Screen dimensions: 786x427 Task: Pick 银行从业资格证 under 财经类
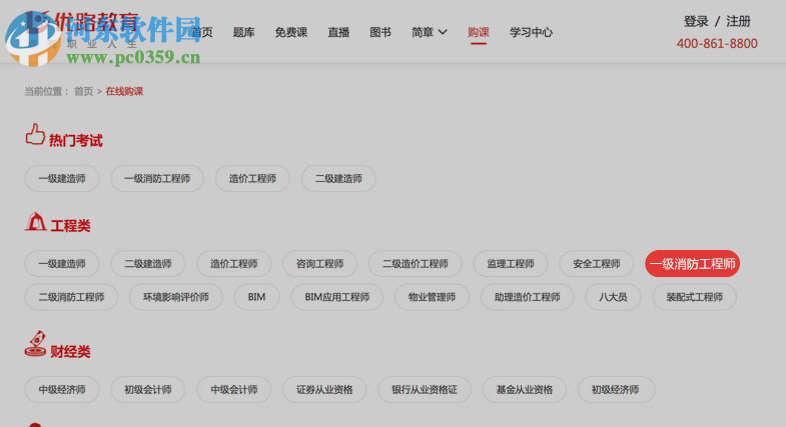[x=425, y=389]
